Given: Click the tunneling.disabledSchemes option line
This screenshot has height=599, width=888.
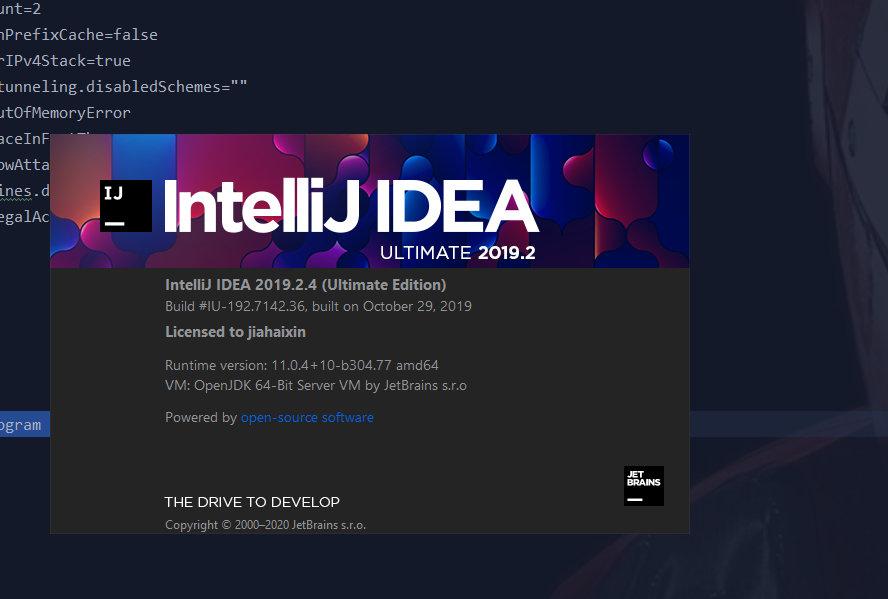Looking at the screenshot, I should (x=120, y=86).
